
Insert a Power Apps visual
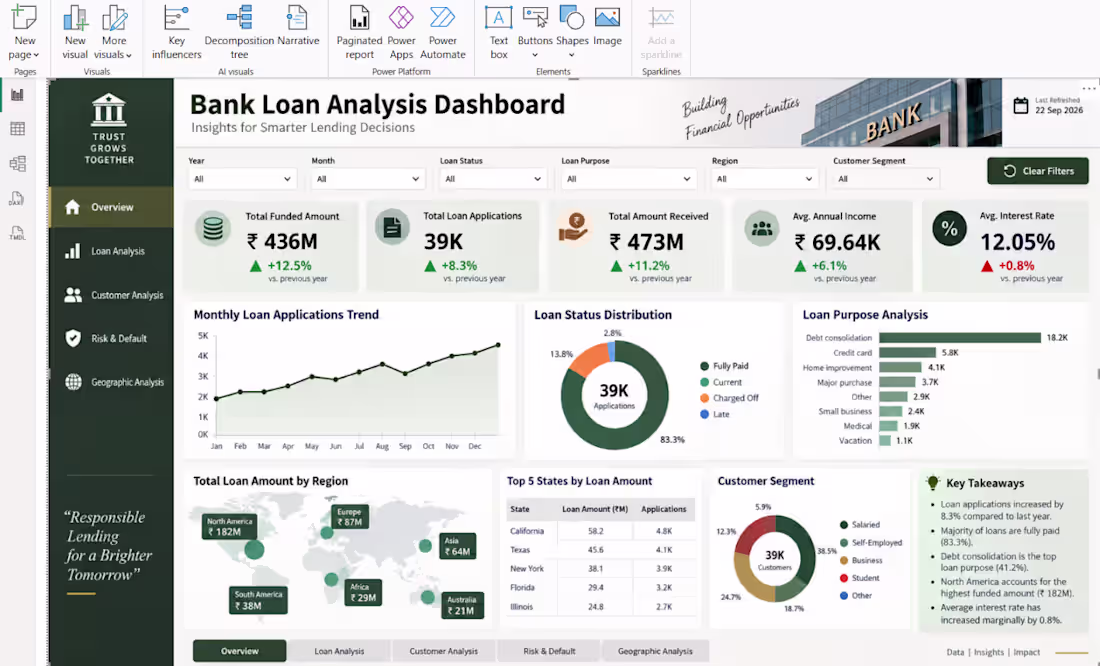pos(401,32)
